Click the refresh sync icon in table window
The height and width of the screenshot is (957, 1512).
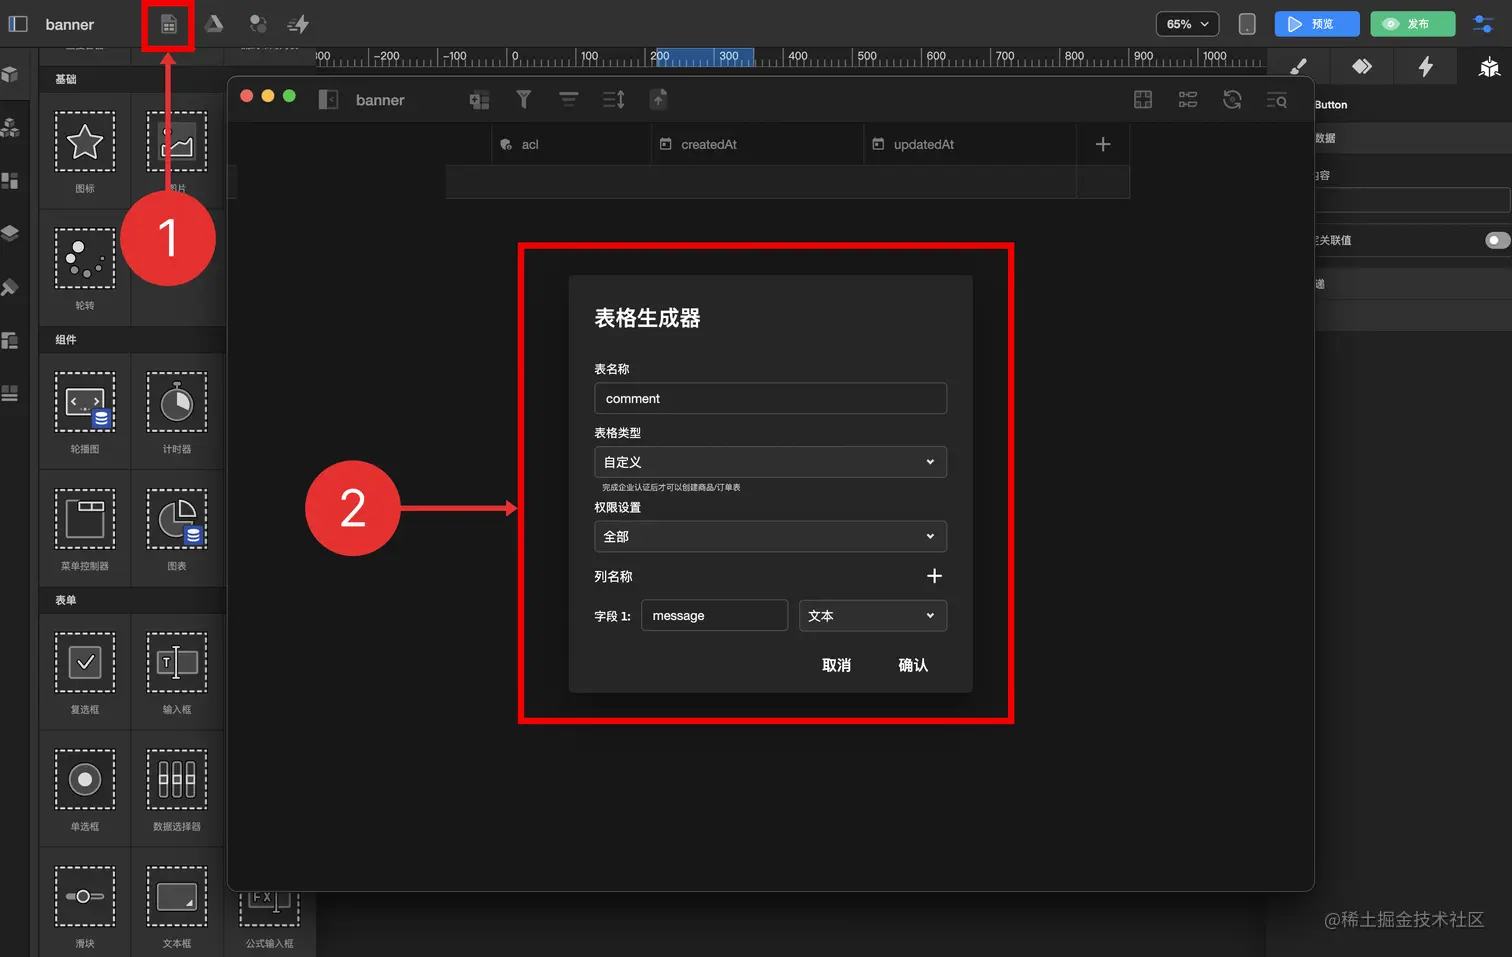[1232, 99]
